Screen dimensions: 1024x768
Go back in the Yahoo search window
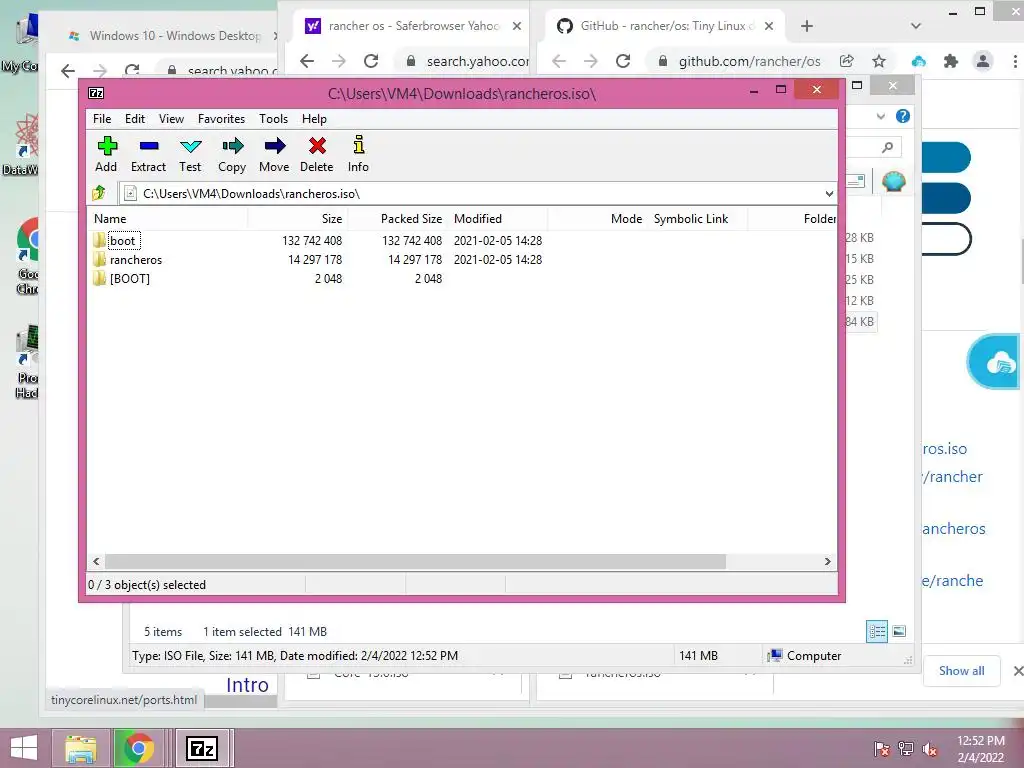tap(307, 61)
